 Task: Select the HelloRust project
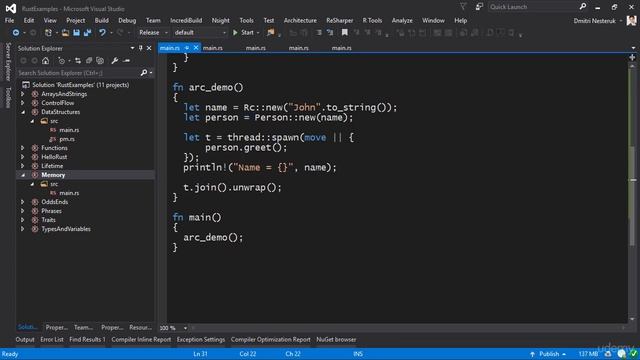(54, 157)
